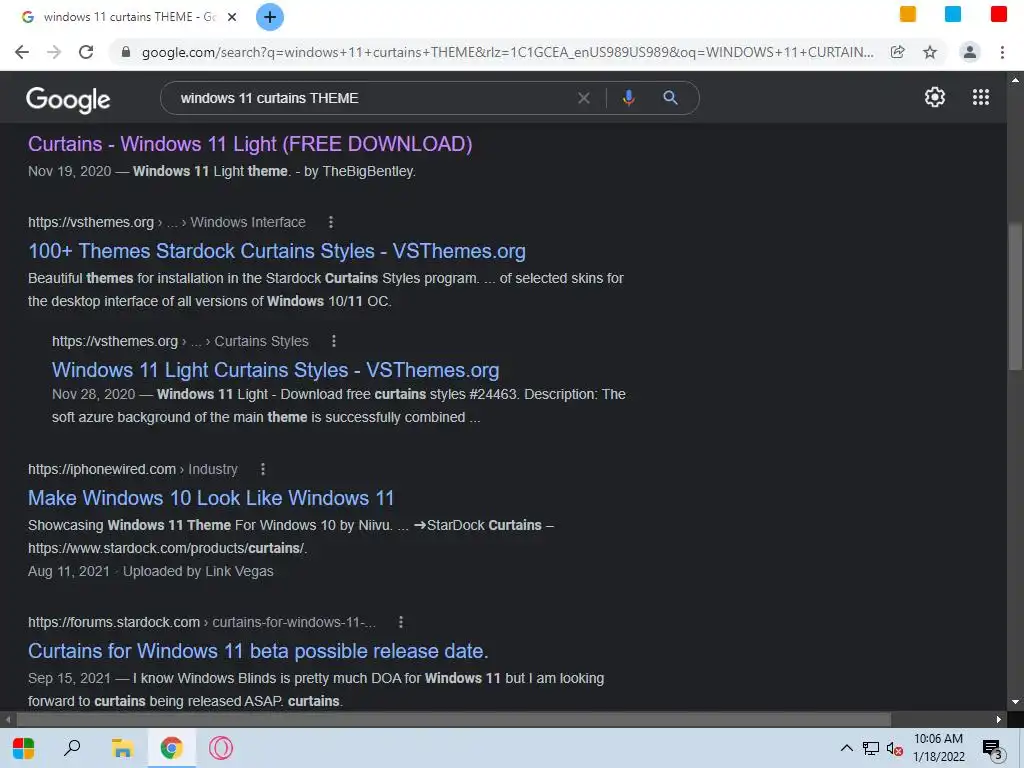This screenshot has width=1024, height=768.
Task: Open options for vsthemes.org Curtains Styles result
Action: 334,341
